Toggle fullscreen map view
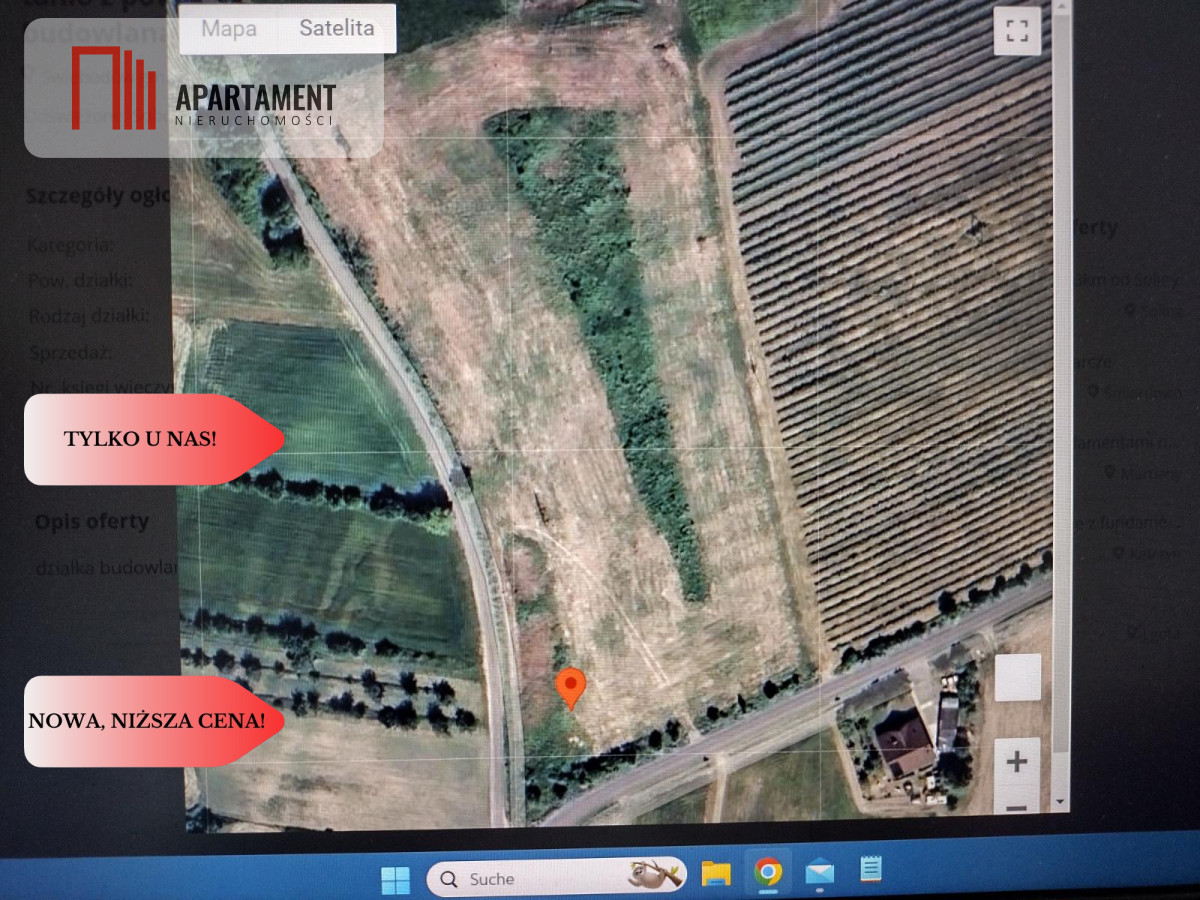 pos(1017,31)
